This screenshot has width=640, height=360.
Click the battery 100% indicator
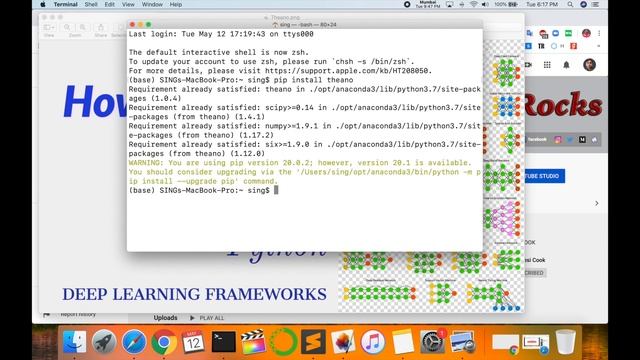[x=506, y=4]
